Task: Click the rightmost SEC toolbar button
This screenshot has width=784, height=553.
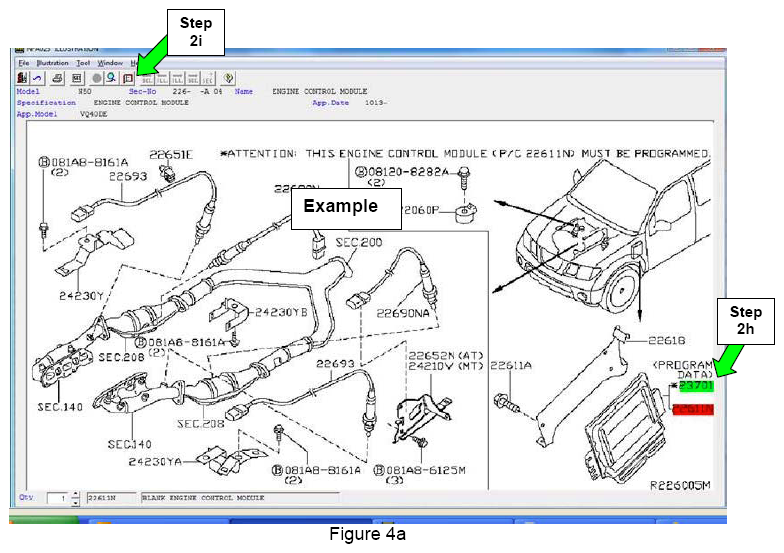Action: [208, 77]
